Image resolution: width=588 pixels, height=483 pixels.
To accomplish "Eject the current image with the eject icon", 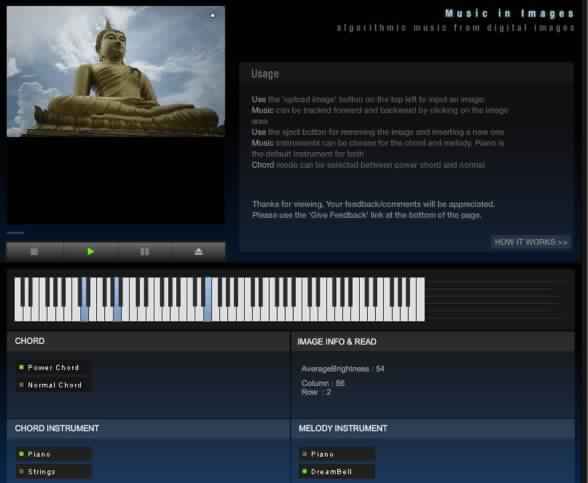I will 199,252.
